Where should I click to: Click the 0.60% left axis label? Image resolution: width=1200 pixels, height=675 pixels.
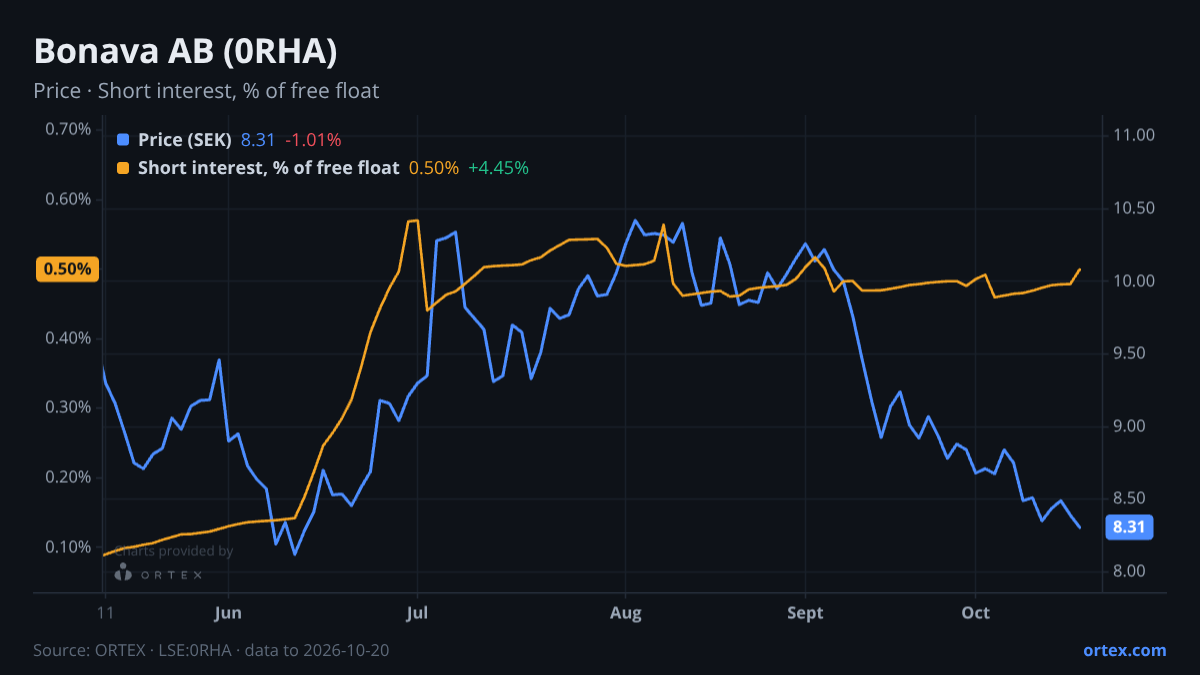69,199
